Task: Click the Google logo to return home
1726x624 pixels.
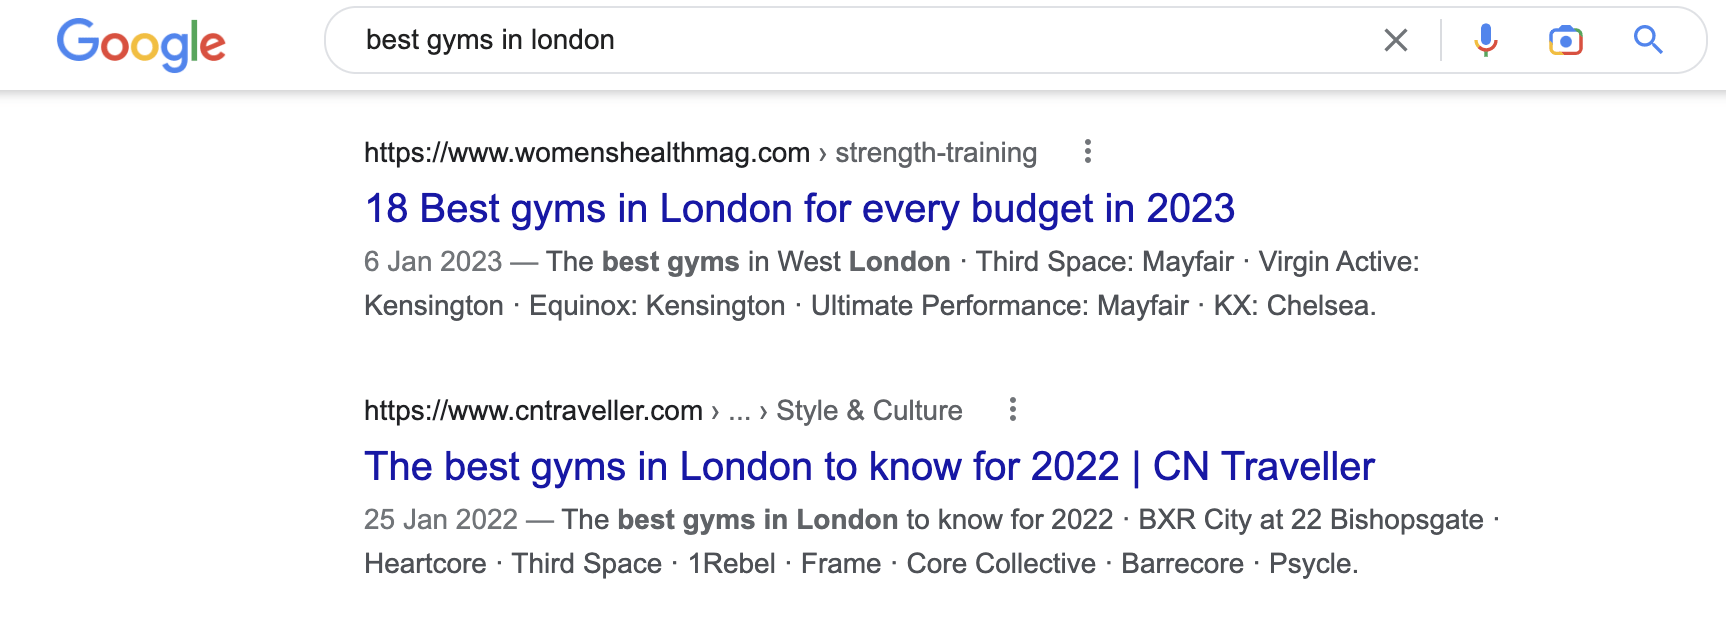Action: click(x=141, y=43)
